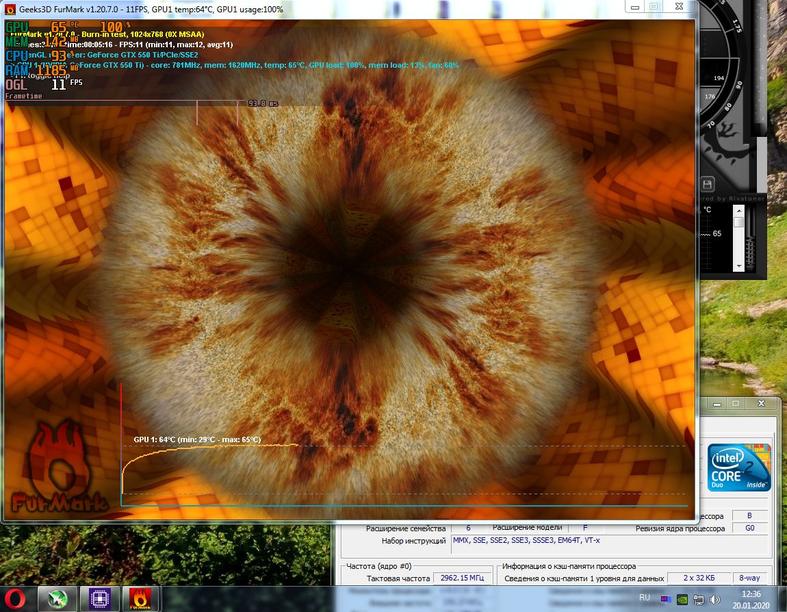Click the 'Тактовая частота' label
This screenshot has height=612, width=787.
tap(398, 578)
